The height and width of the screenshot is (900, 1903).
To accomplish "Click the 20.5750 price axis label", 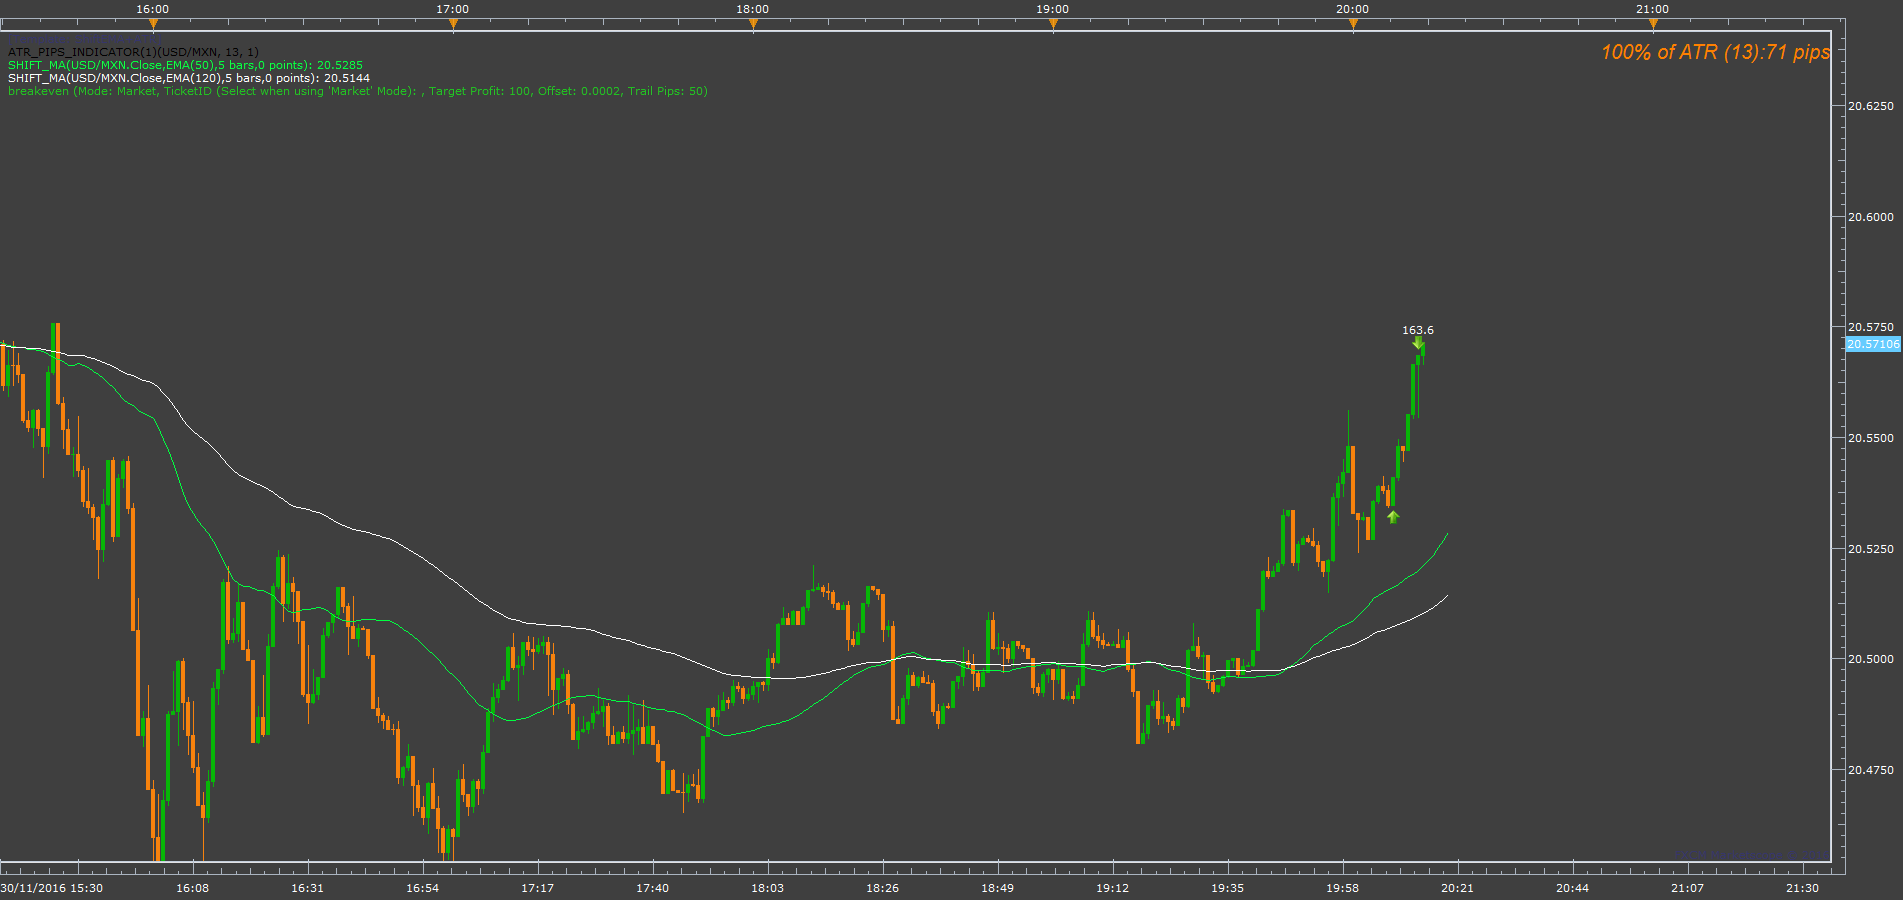I will click(1871, 327).
